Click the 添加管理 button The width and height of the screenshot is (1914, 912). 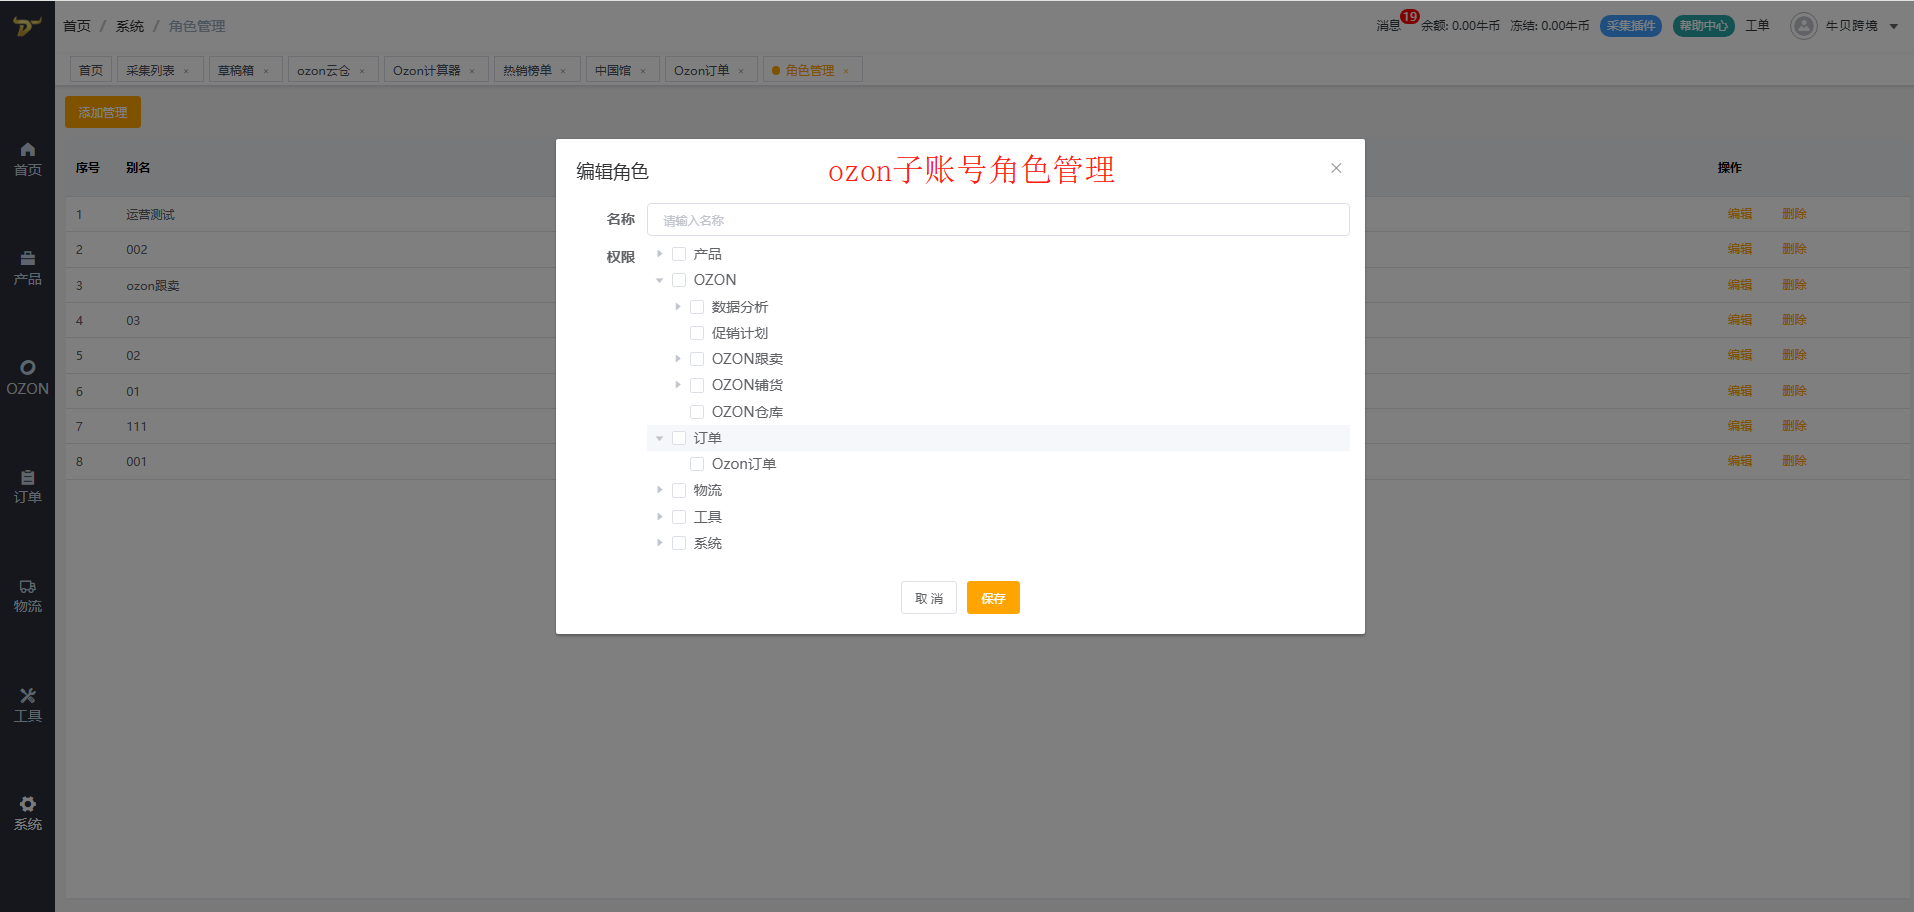click(x=103, y=112)
